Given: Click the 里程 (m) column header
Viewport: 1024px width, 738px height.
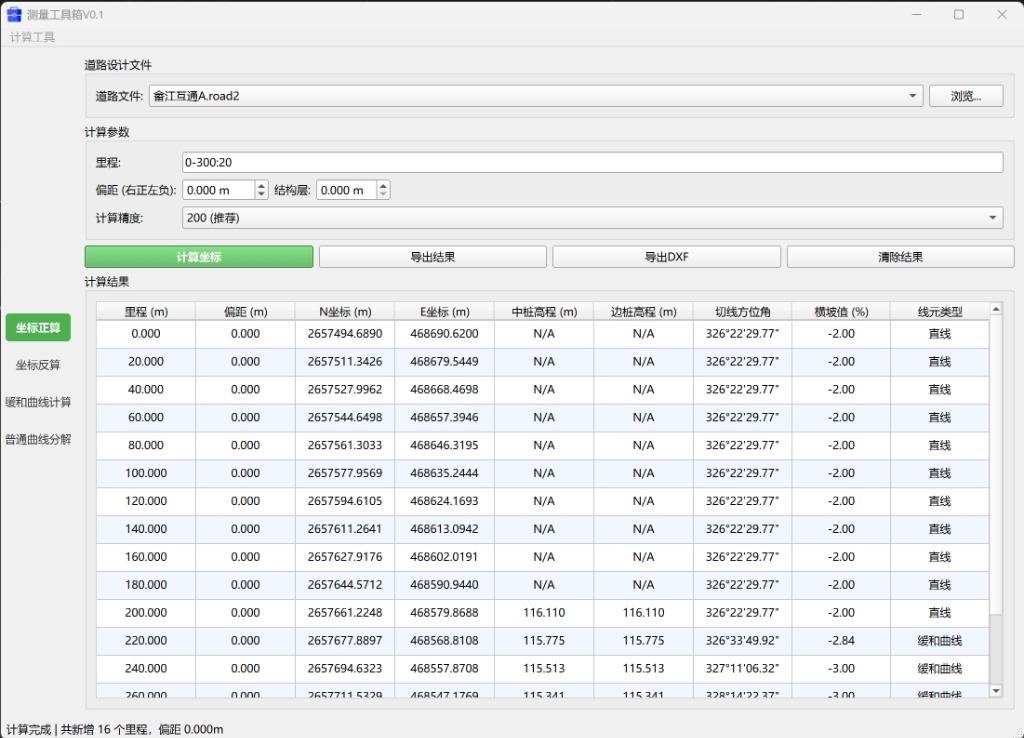Looking at the screenshot, I should coord(146,312).
